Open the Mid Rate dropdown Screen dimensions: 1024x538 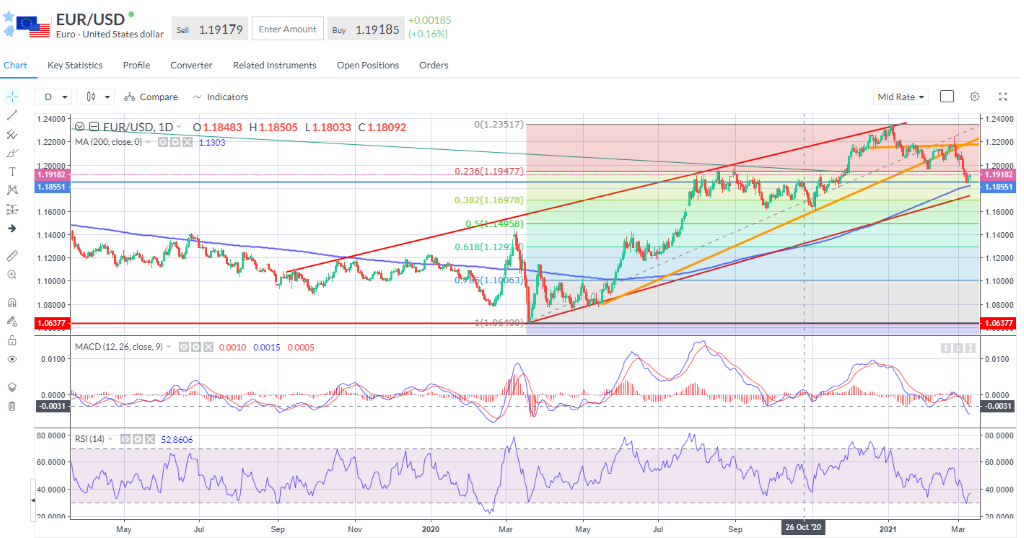pyautogui.click(x=901, y=97)
